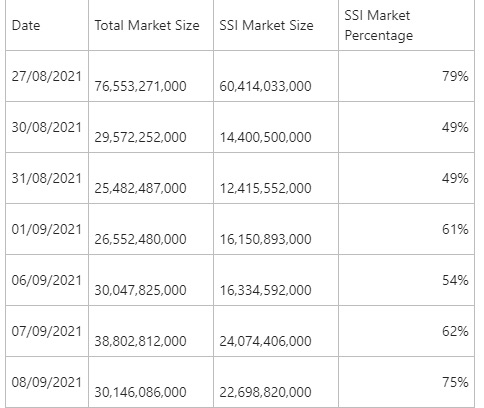The image size is (484, 408).
Task: Select the date cell 30/08/2021
Action: point(47,127)
